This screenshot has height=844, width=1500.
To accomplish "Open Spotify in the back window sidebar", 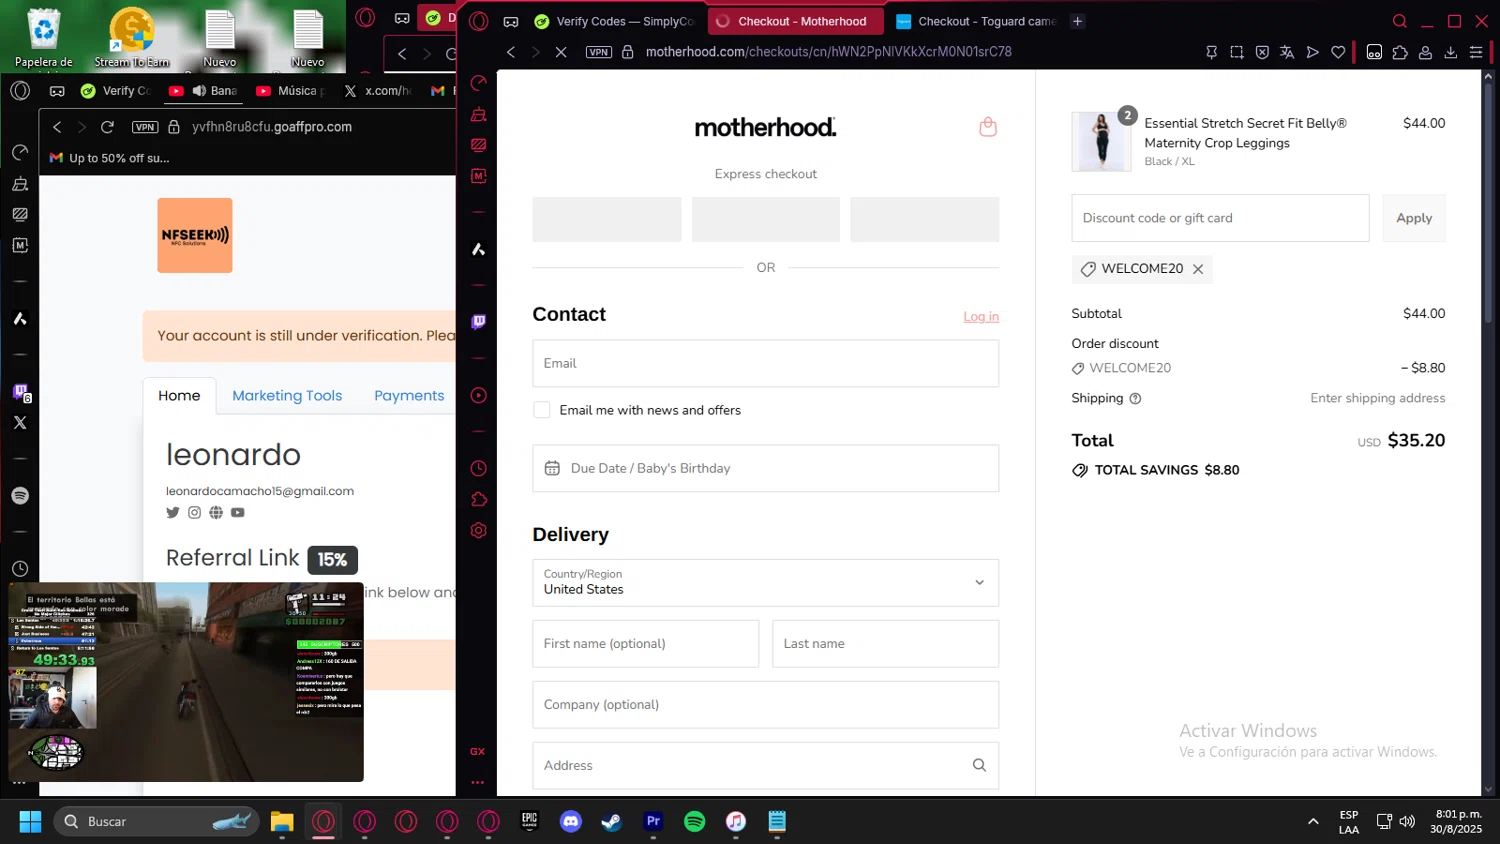I will (x=20, y=496).
